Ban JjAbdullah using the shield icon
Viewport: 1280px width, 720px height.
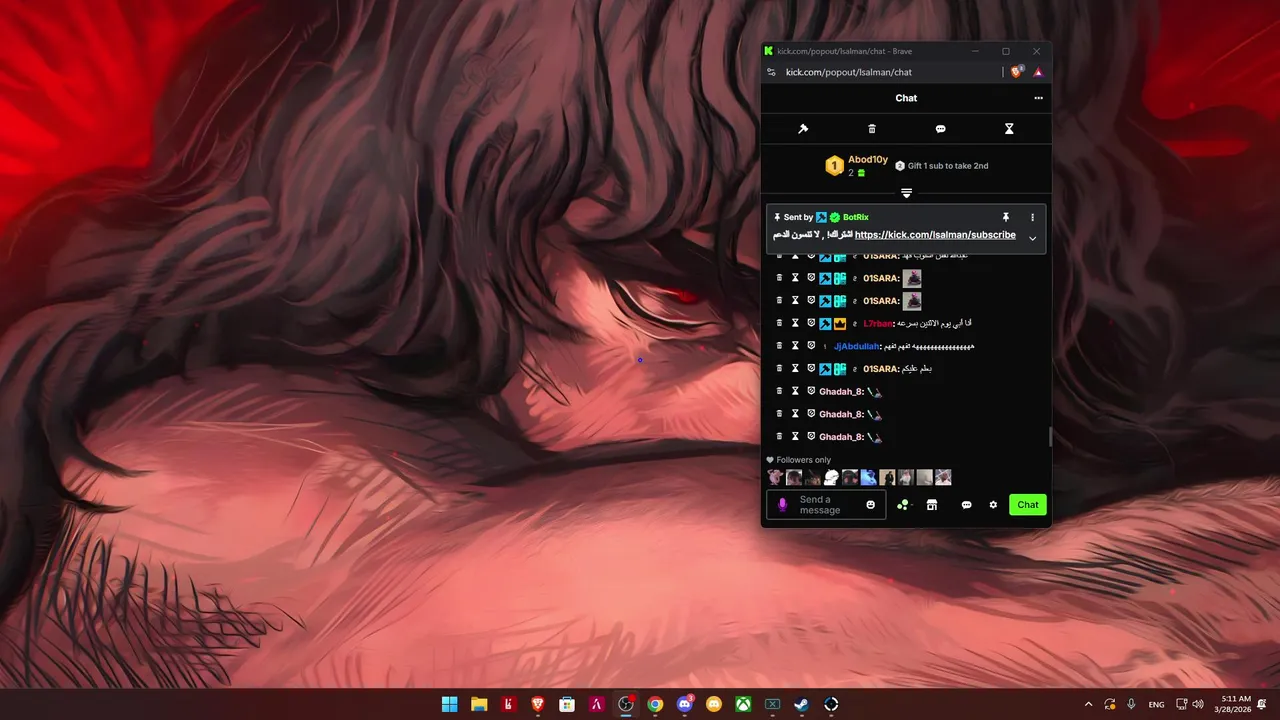[x=811, y=346]
